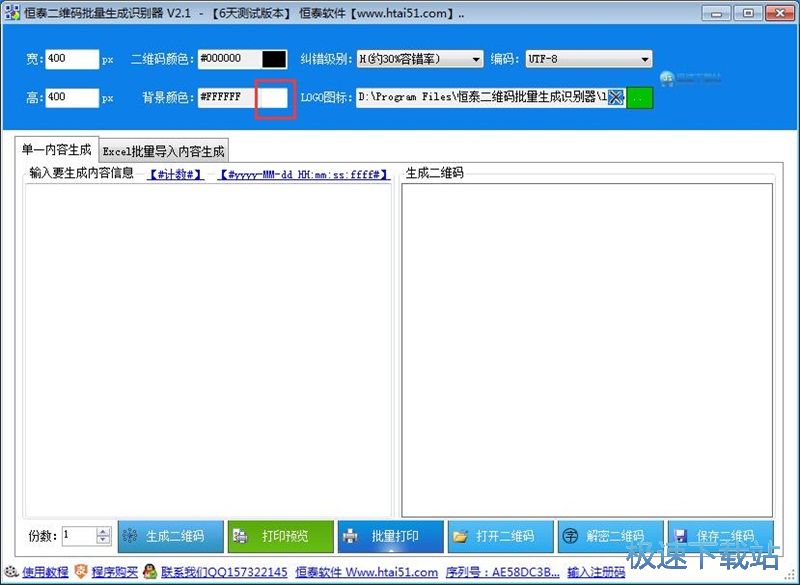Click the shield icon beside 程序购买

pos(81,572)
